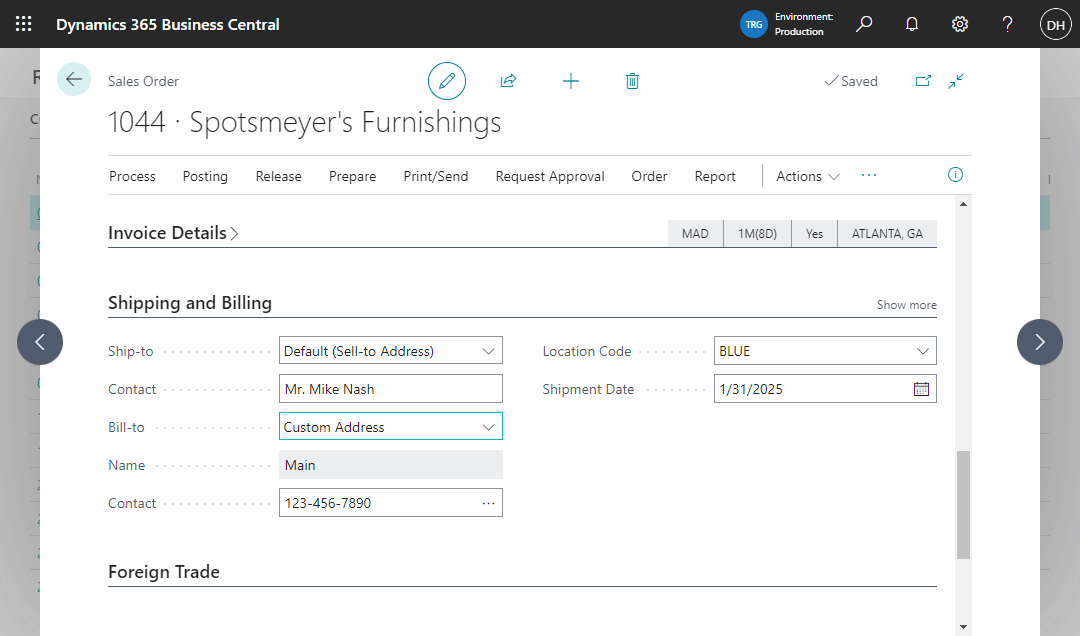Open the Posting menu
The width and height of the screenshot is (1080, 636).
205,176
